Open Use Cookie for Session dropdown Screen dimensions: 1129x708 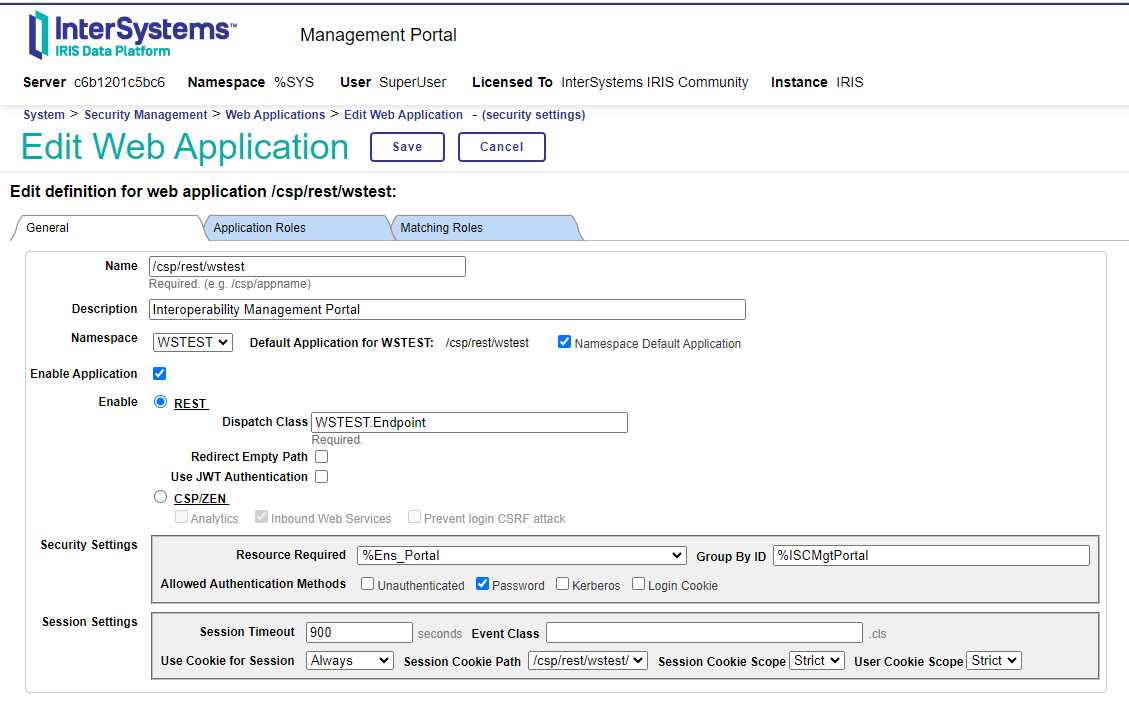pyautogui.click(x=350, y=660)
